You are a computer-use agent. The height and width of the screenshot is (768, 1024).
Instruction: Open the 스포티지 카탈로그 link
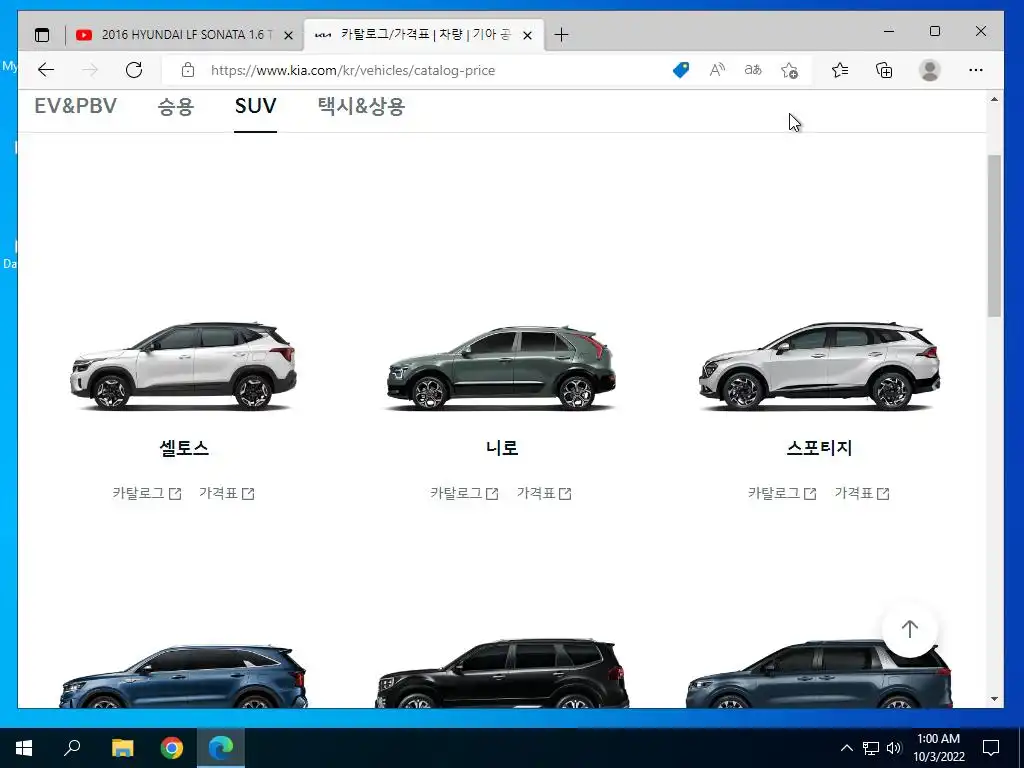tap(782, 493)
